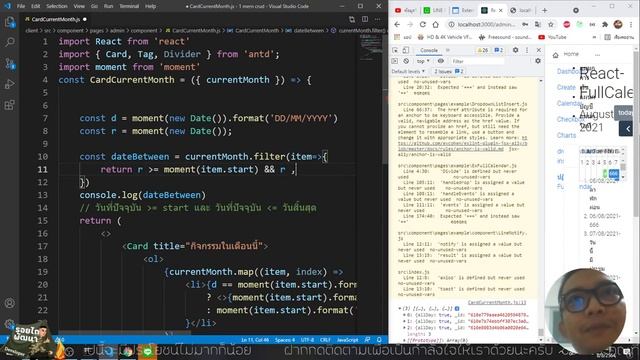The height and width of the screenshot is (360, 640).
Task: Open the Source Control view
Action: [9, 64]
